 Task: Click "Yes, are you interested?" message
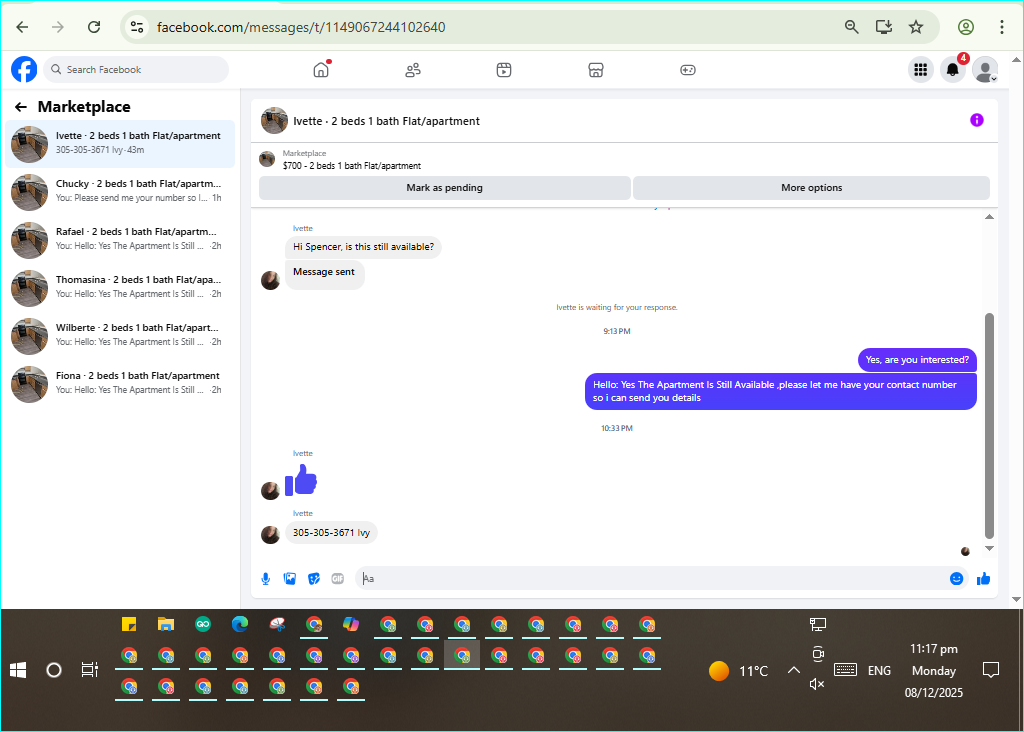tap(917, 360)
